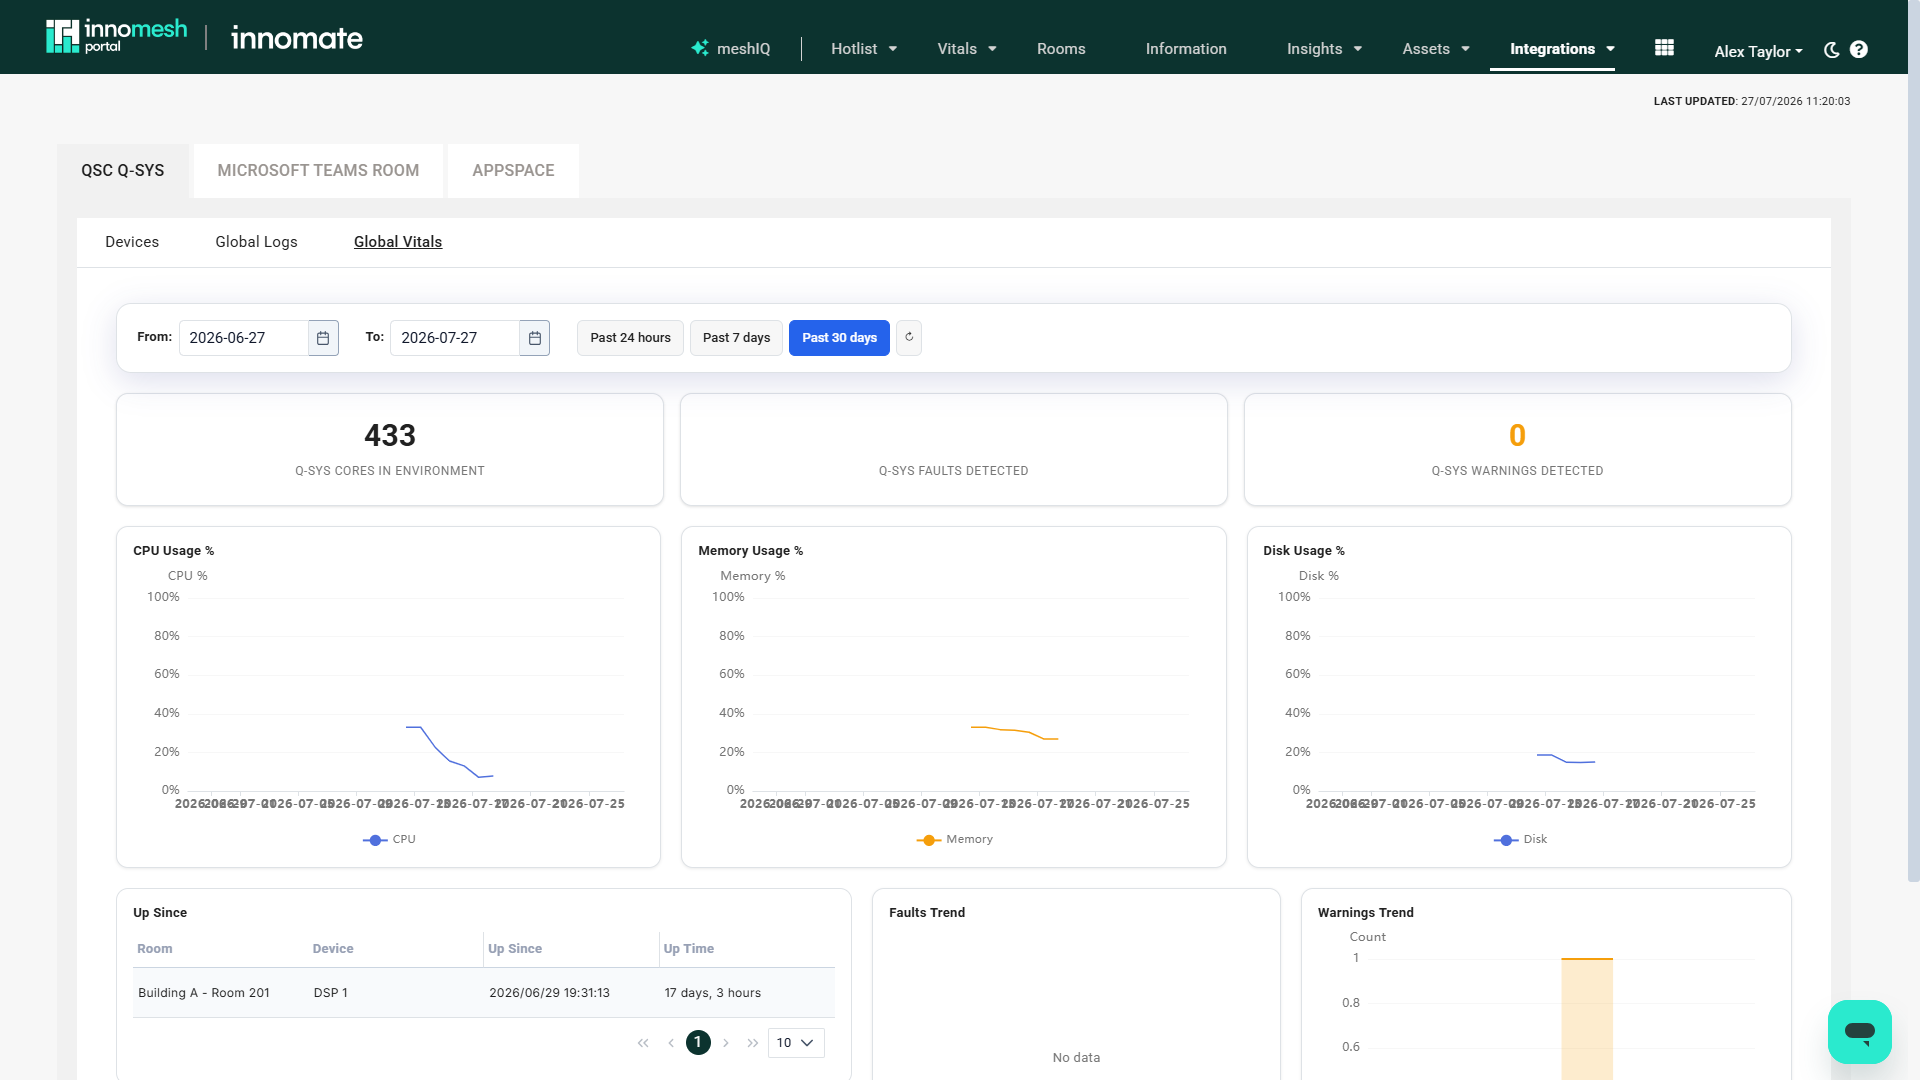This screenshot has width=1920, height=1080.
Task: Click the 433 Q-SYS cores count
Action: 390,436
